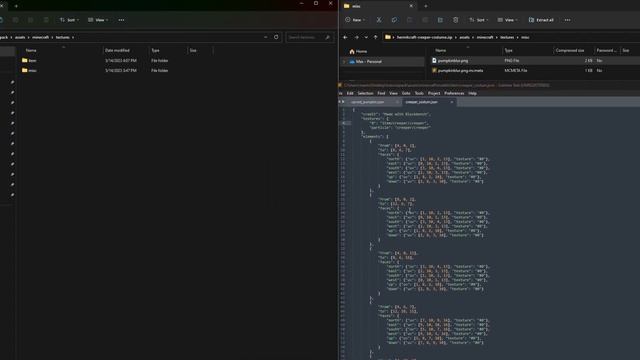Select the pumpkinblur.png.mcmeta file

pyautogui.click(x=460, y=70)
